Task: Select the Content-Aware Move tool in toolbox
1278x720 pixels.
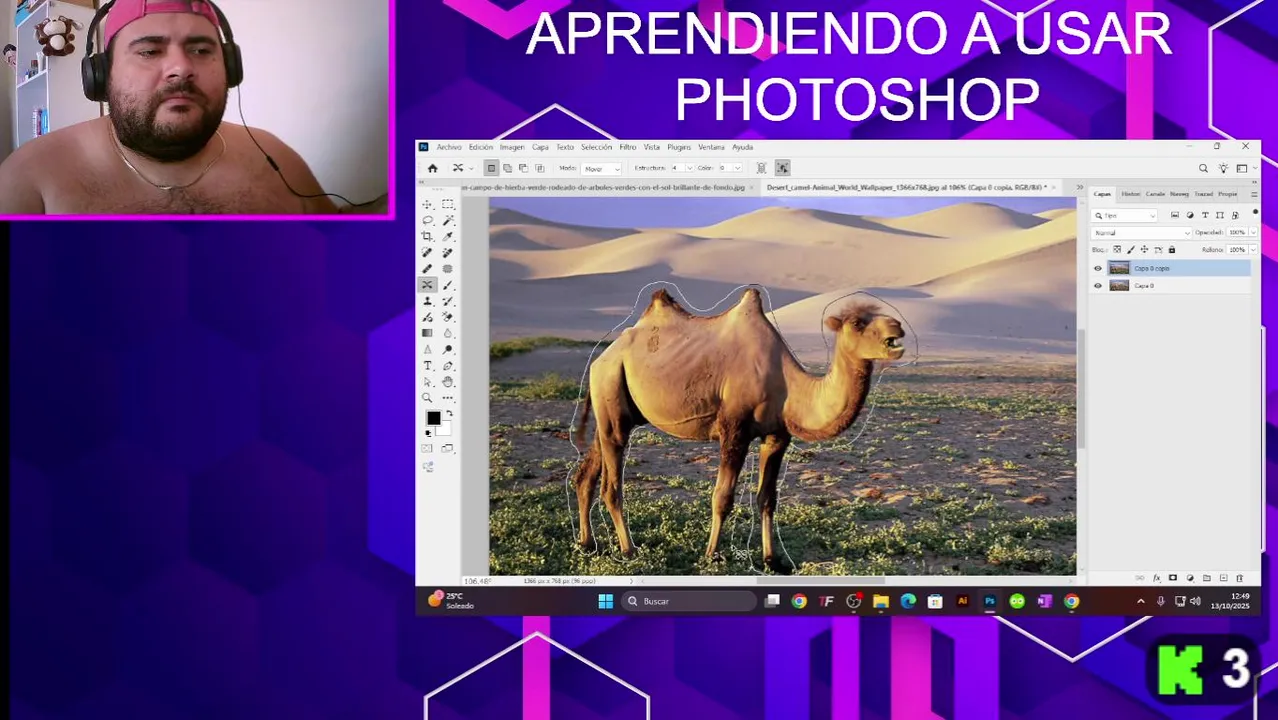Action: click(x=427, y=284)
